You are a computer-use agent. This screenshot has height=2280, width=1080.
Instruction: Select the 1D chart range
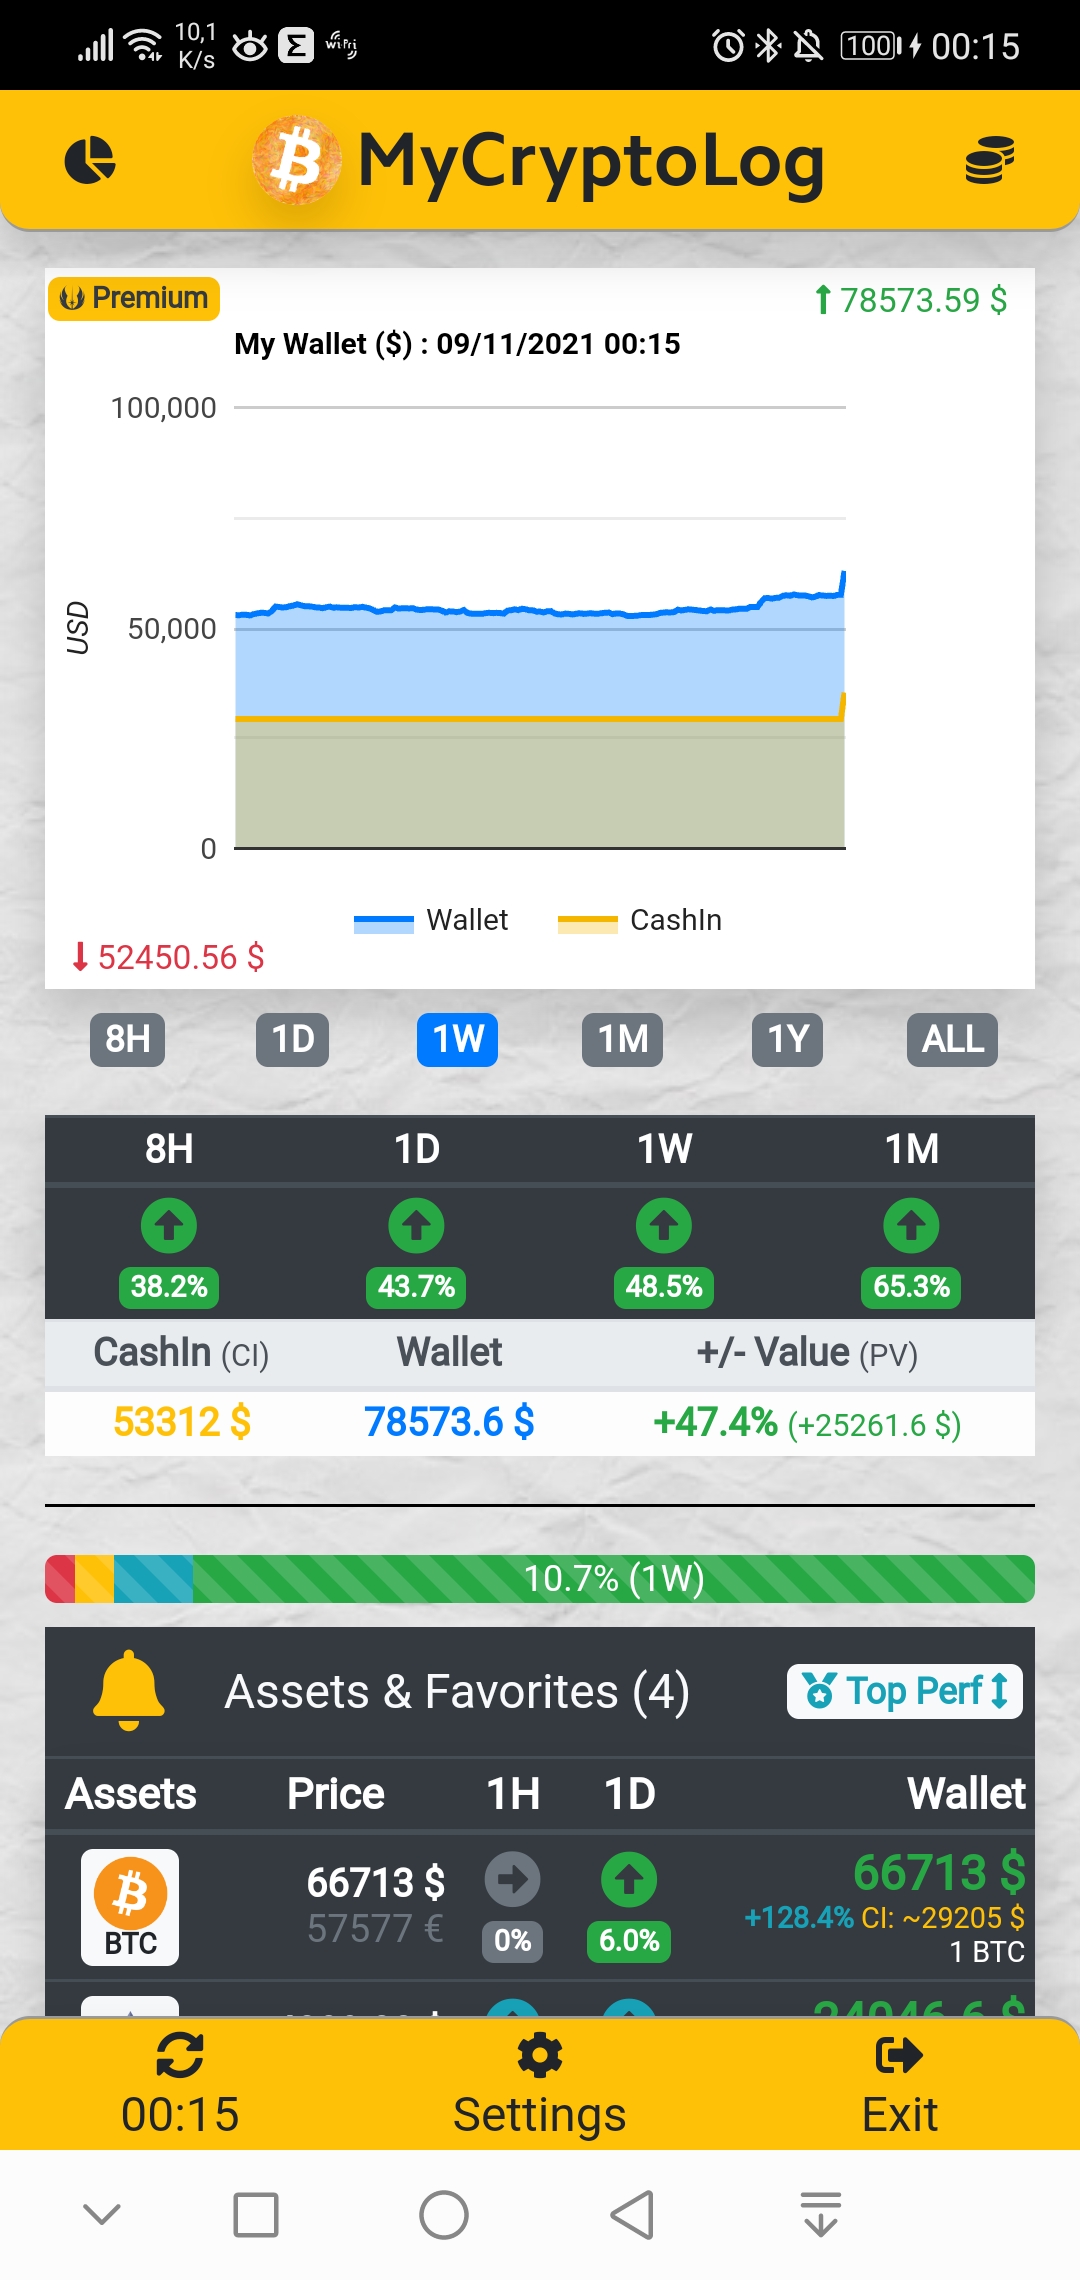[x=293, y=1040]
